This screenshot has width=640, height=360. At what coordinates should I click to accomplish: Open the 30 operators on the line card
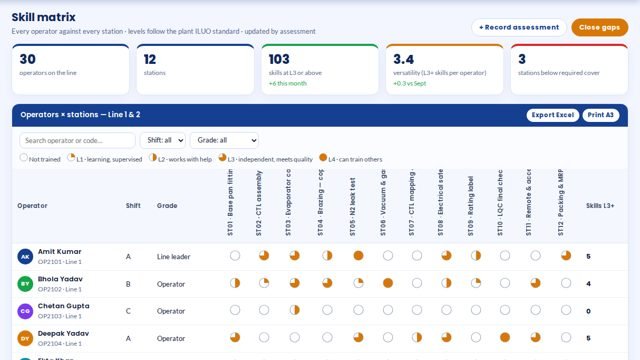coord(71,69)
